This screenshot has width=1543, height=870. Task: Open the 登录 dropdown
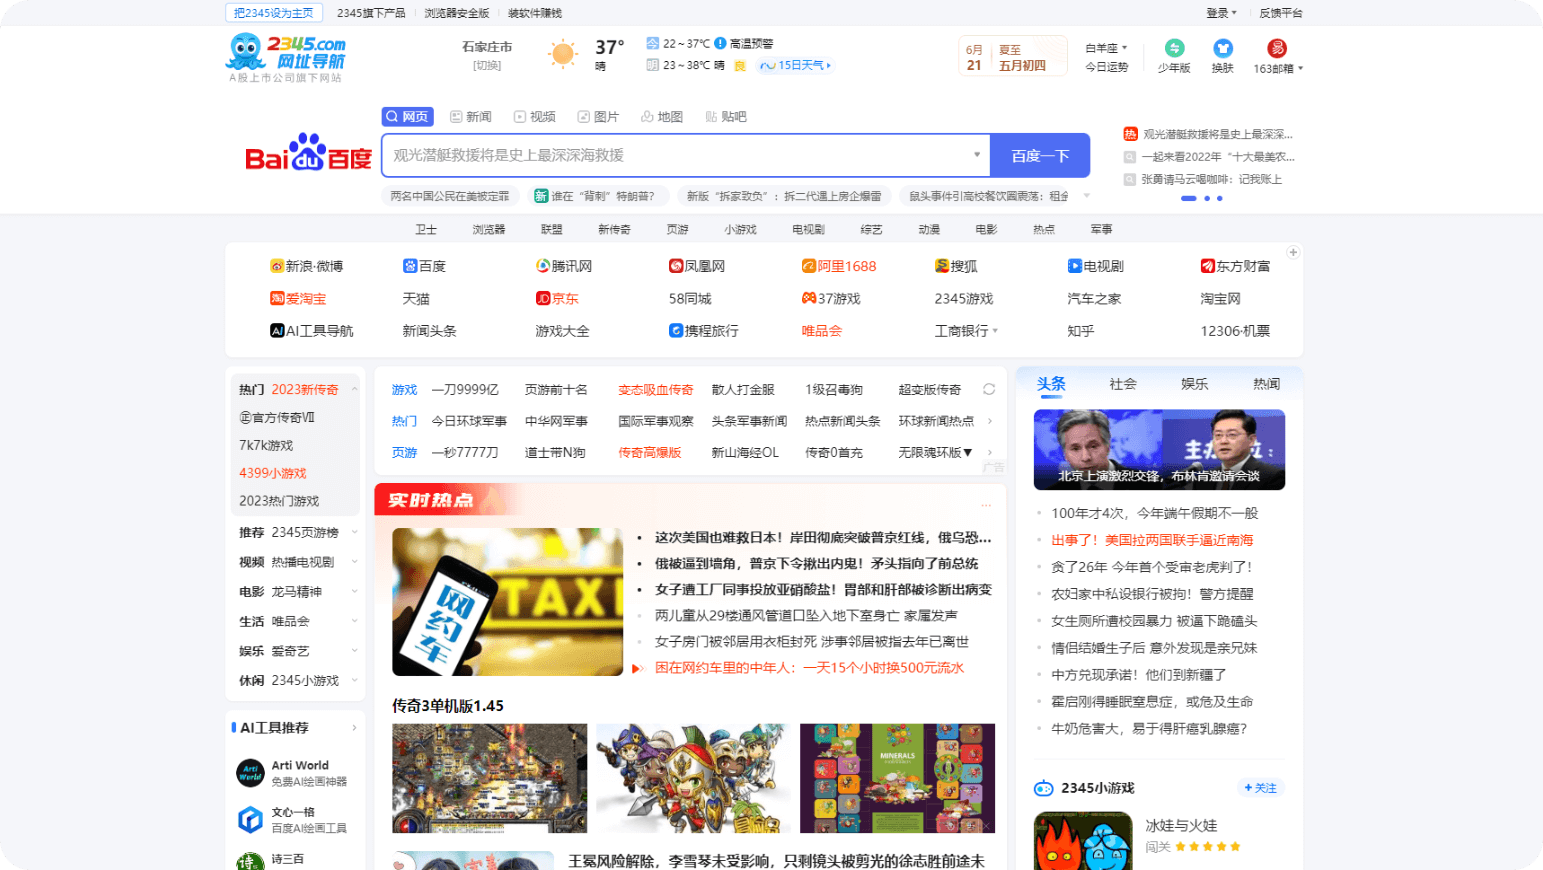pyautogui.click(x=1221, y=13)
